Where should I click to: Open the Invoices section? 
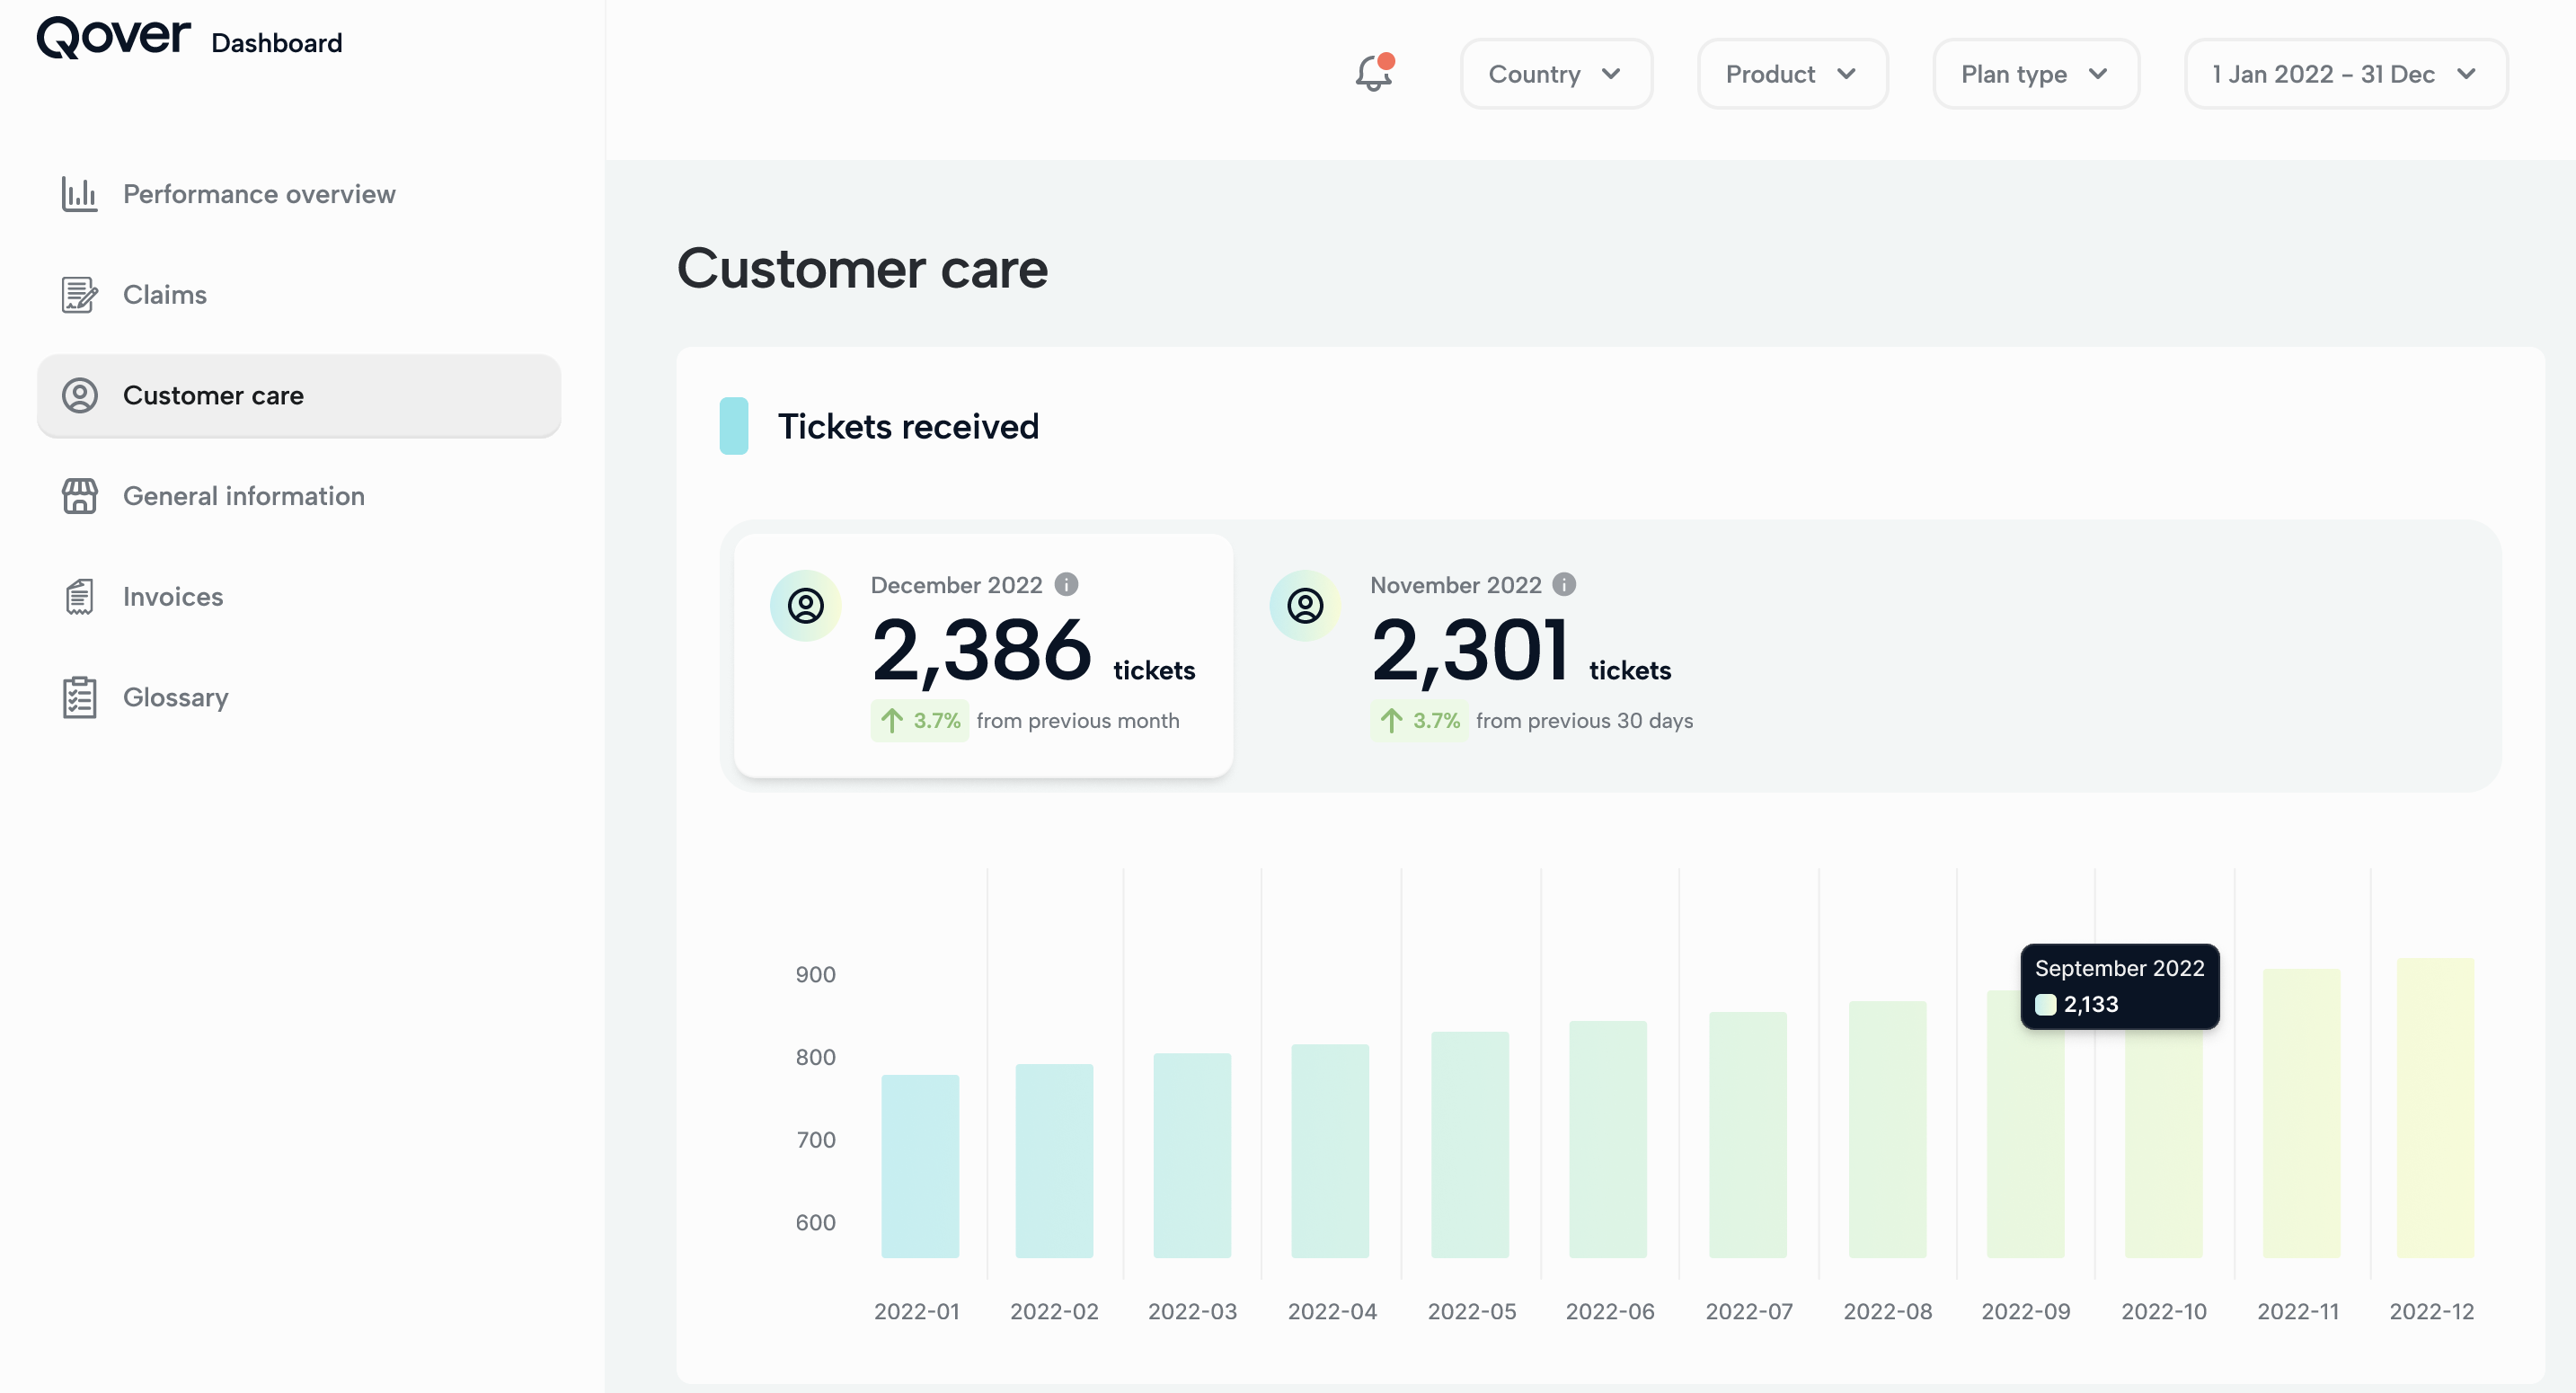(x=173, y=597)
